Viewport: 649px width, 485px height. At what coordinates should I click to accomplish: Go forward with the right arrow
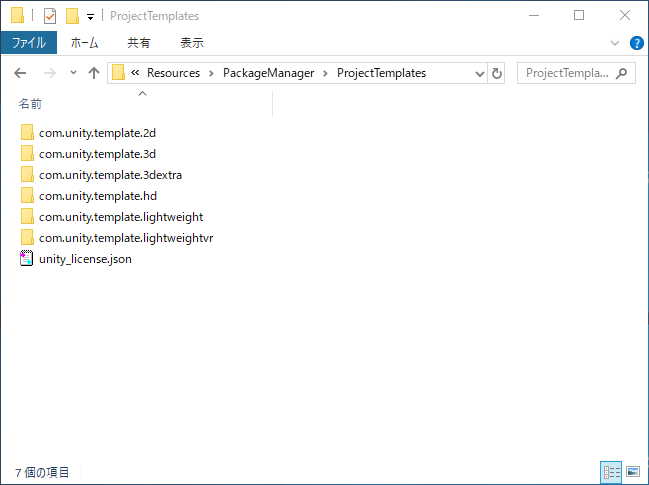[50, 73]
